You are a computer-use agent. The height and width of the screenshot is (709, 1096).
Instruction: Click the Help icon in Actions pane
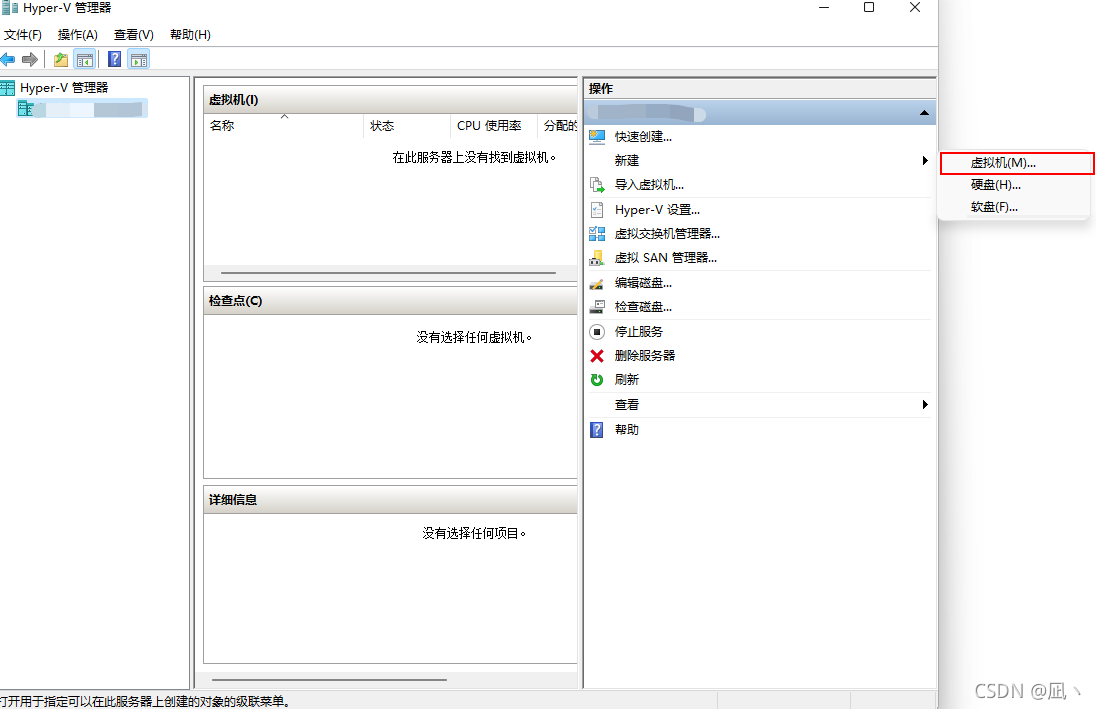(x=597, y=429)
